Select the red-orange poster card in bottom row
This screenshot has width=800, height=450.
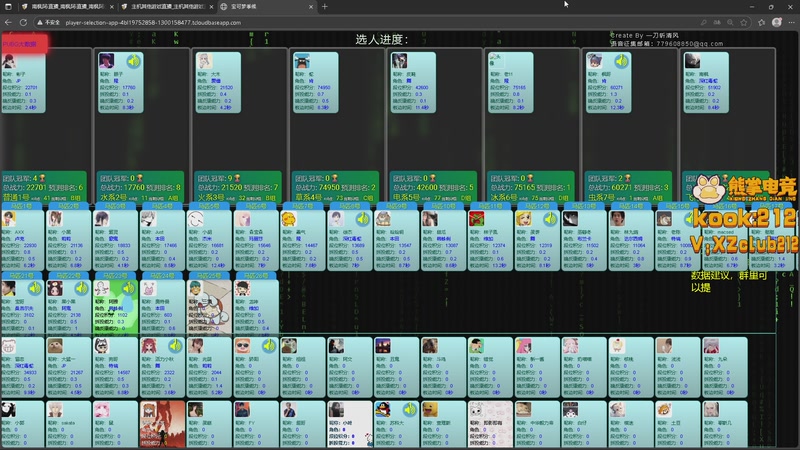[163, 424]
